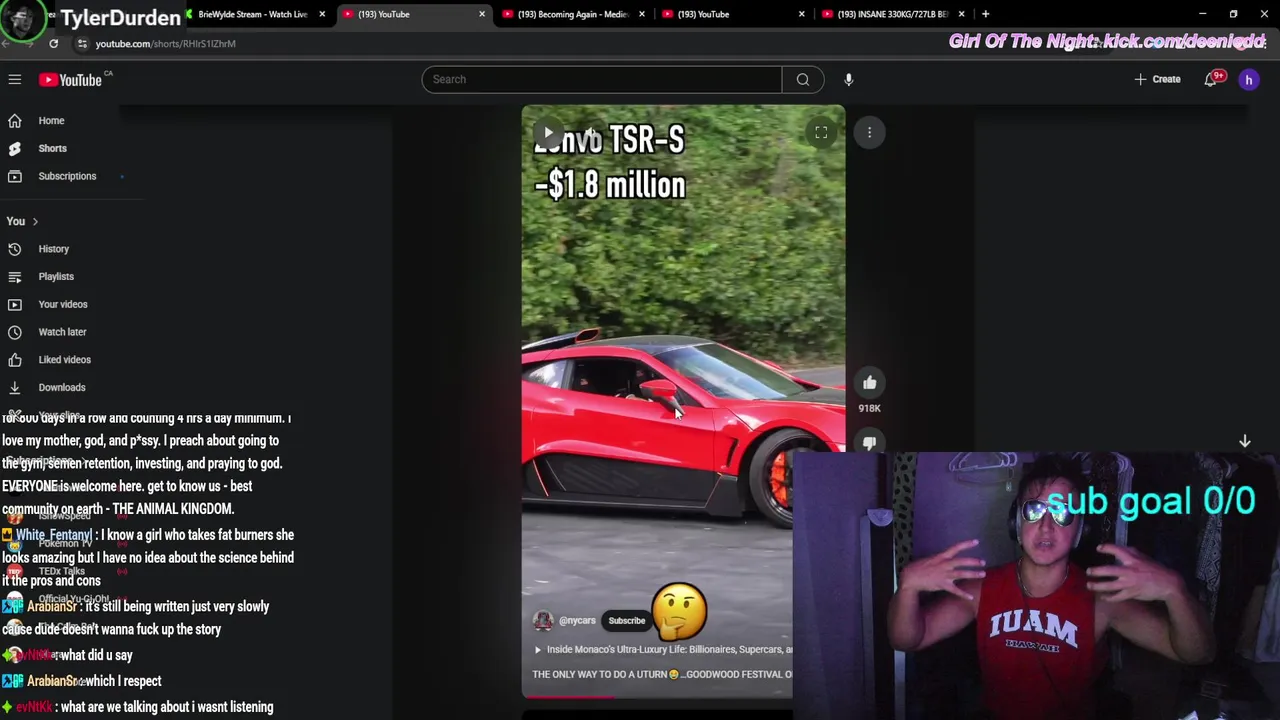The image size is (1280, 720).
Task: Go to the YouTube logo home page
Action: 71,80
